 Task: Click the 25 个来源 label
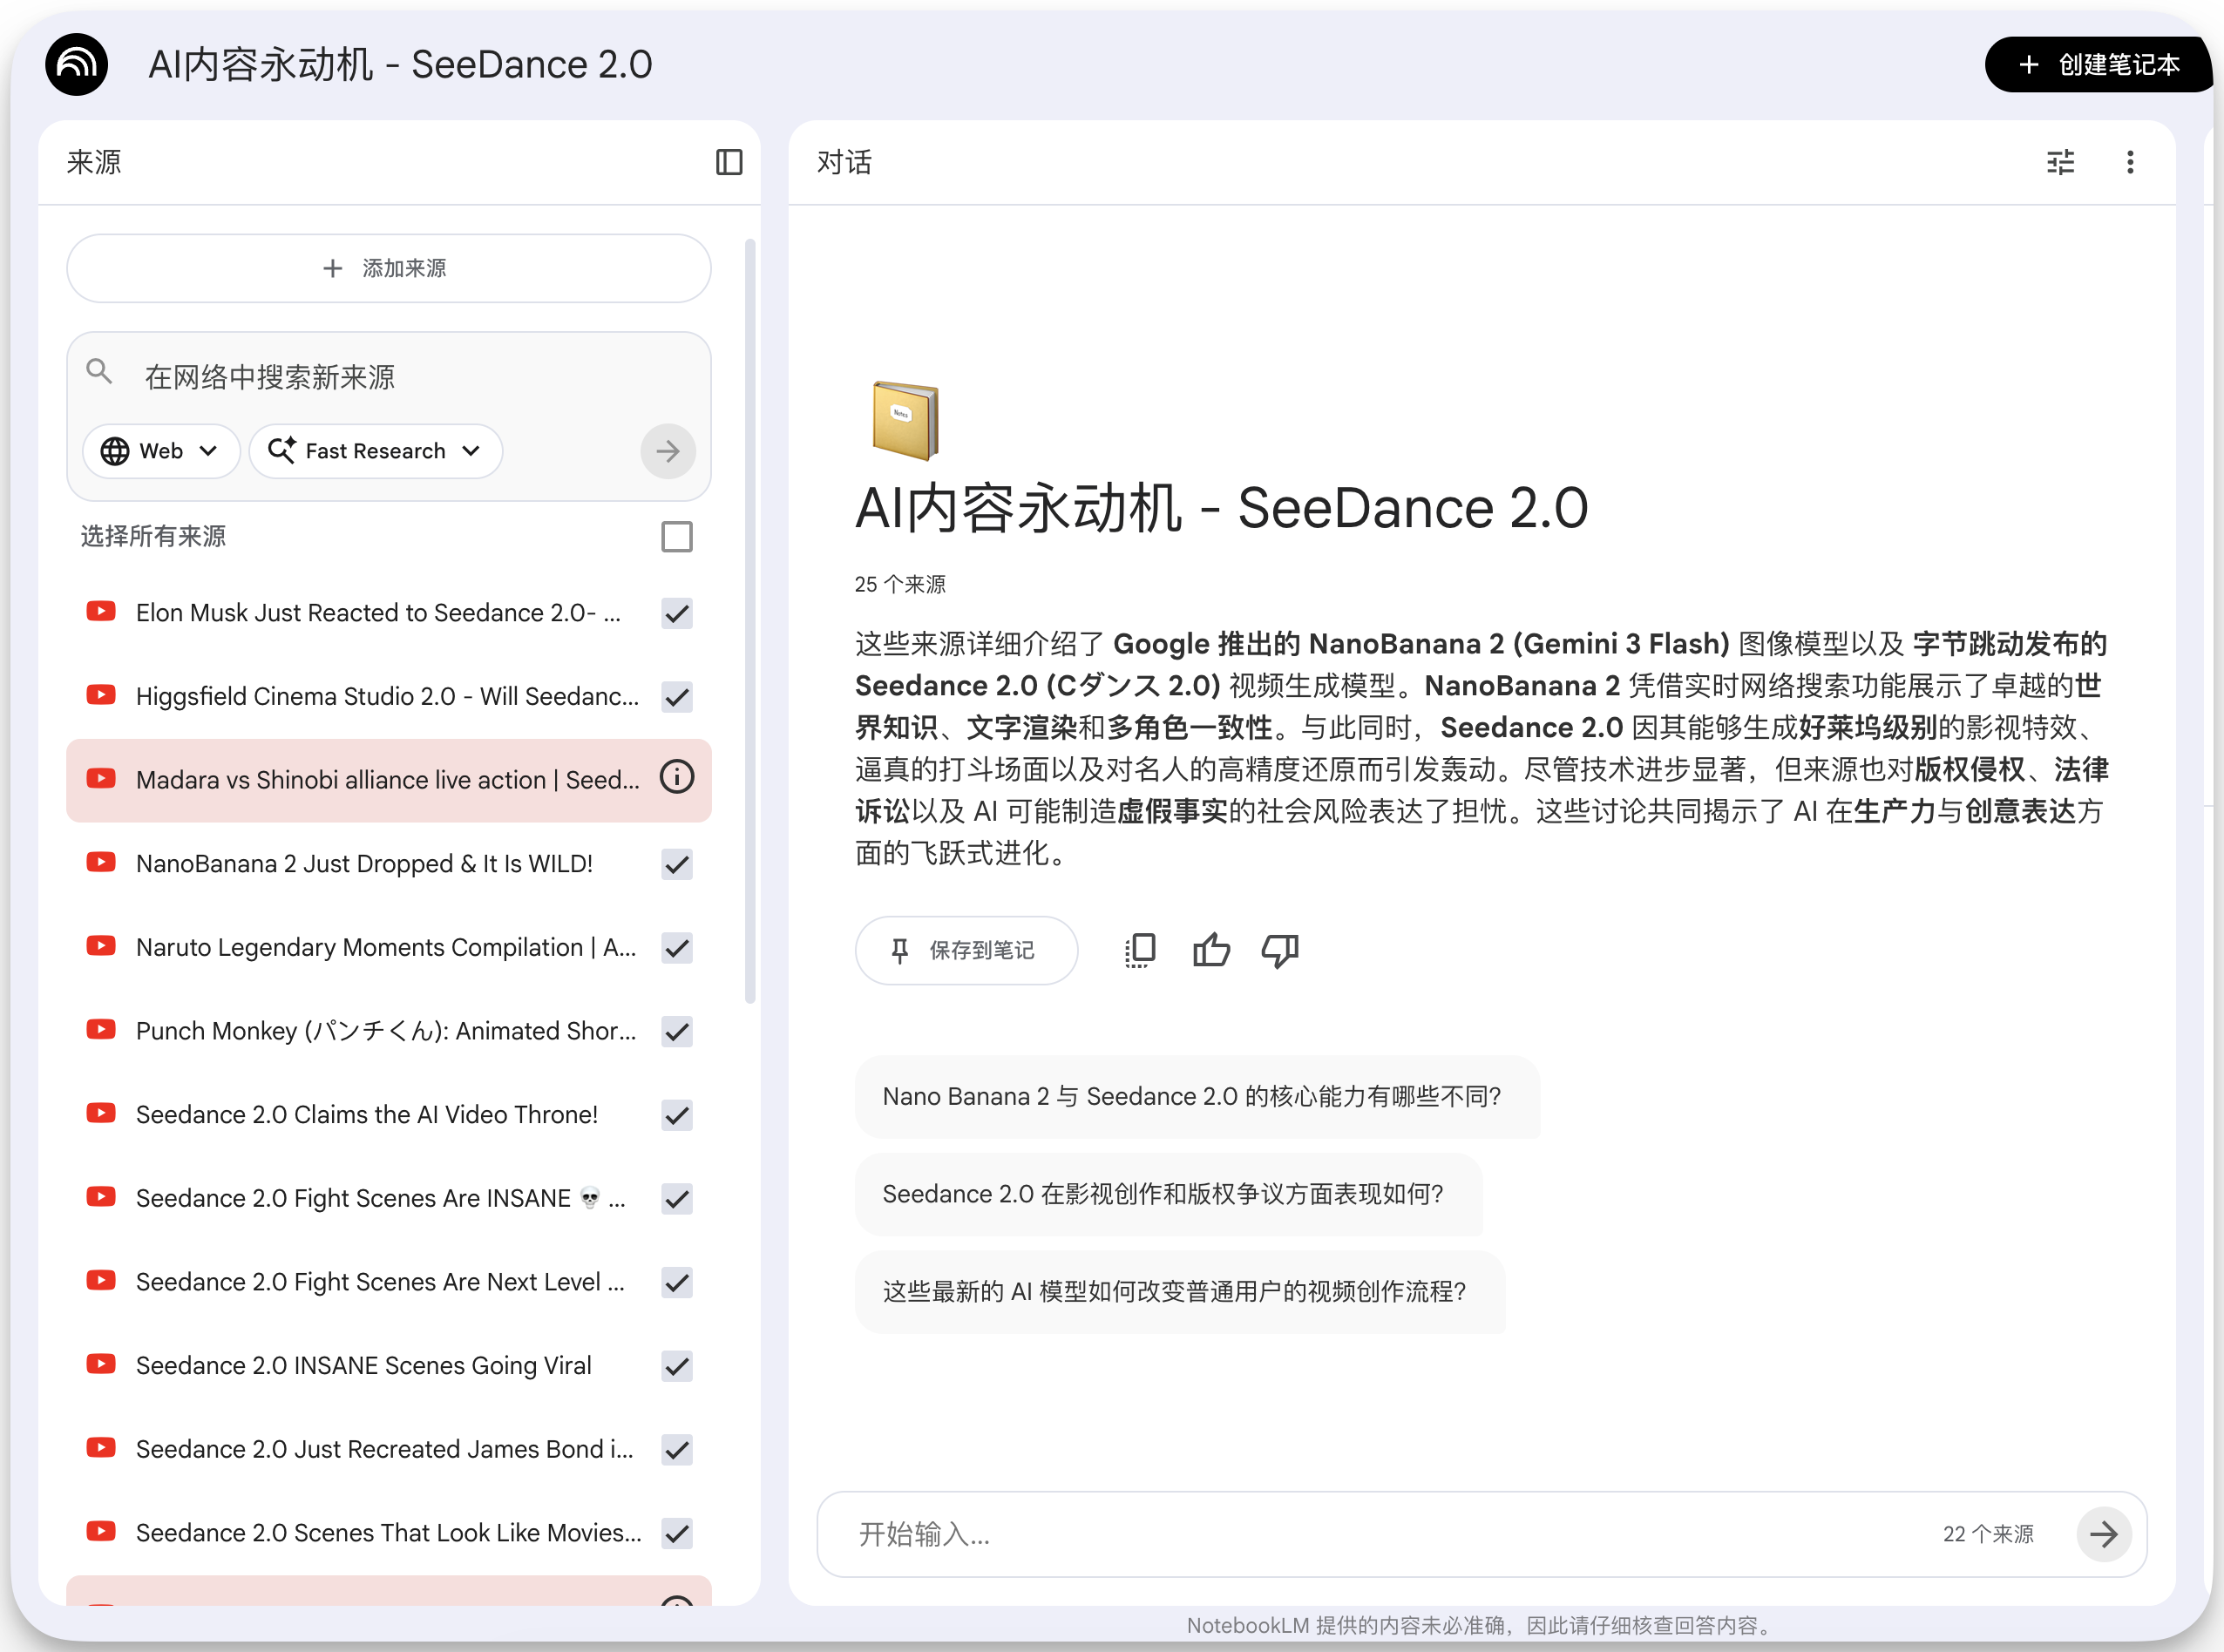coord(900,584)
